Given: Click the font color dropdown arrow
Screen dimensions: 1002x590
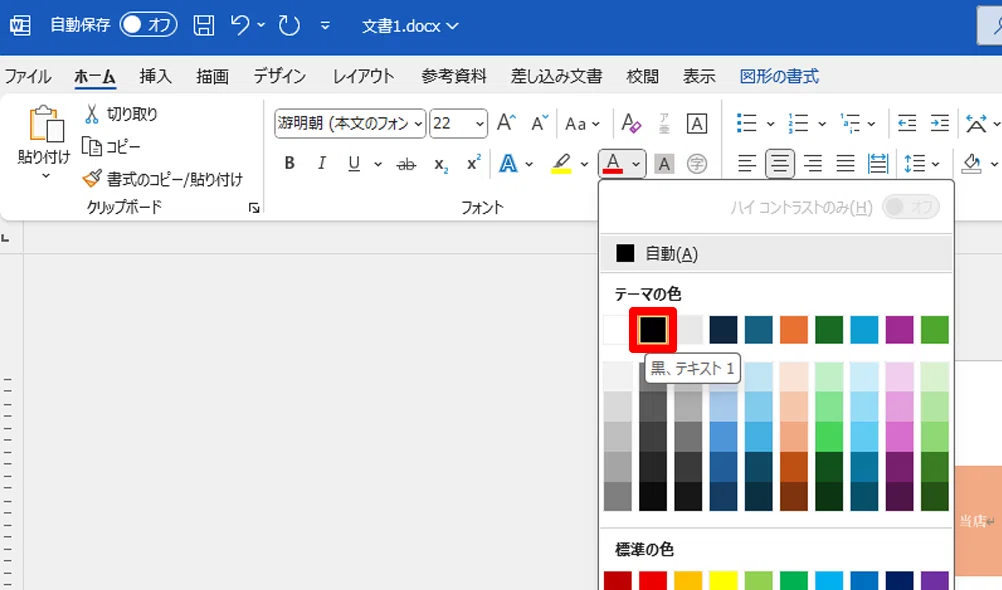Looking at the screenshot, I should point(636,164).
